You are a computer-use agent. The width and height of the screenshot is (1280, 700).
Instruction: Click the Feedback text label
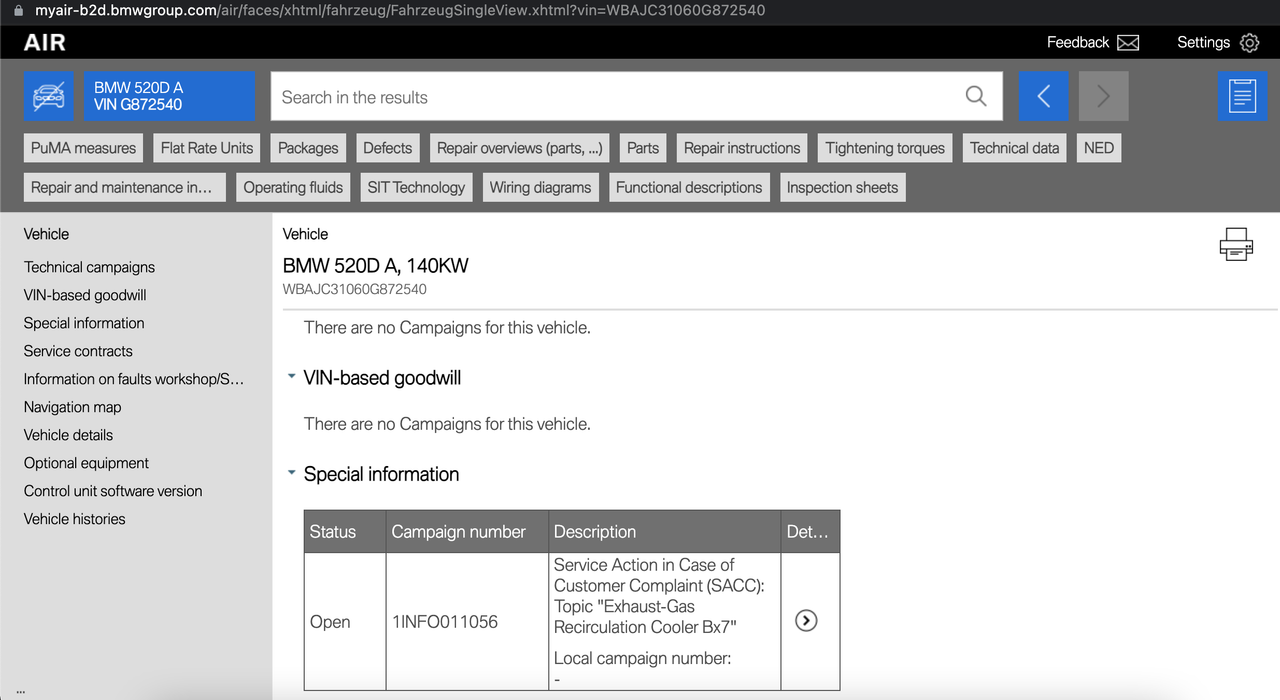[1077, 42]
